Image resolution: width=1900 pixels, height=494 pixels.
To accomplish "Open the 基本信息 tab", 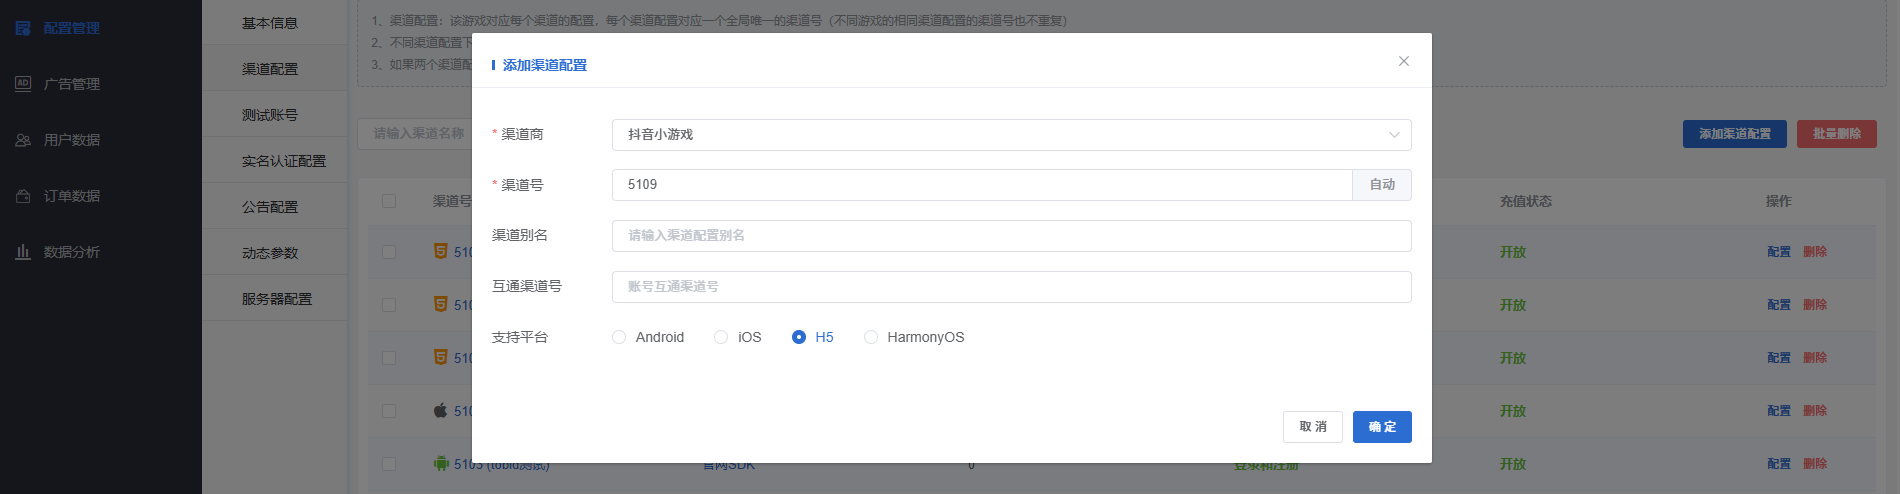I will [x=275, y=23].
